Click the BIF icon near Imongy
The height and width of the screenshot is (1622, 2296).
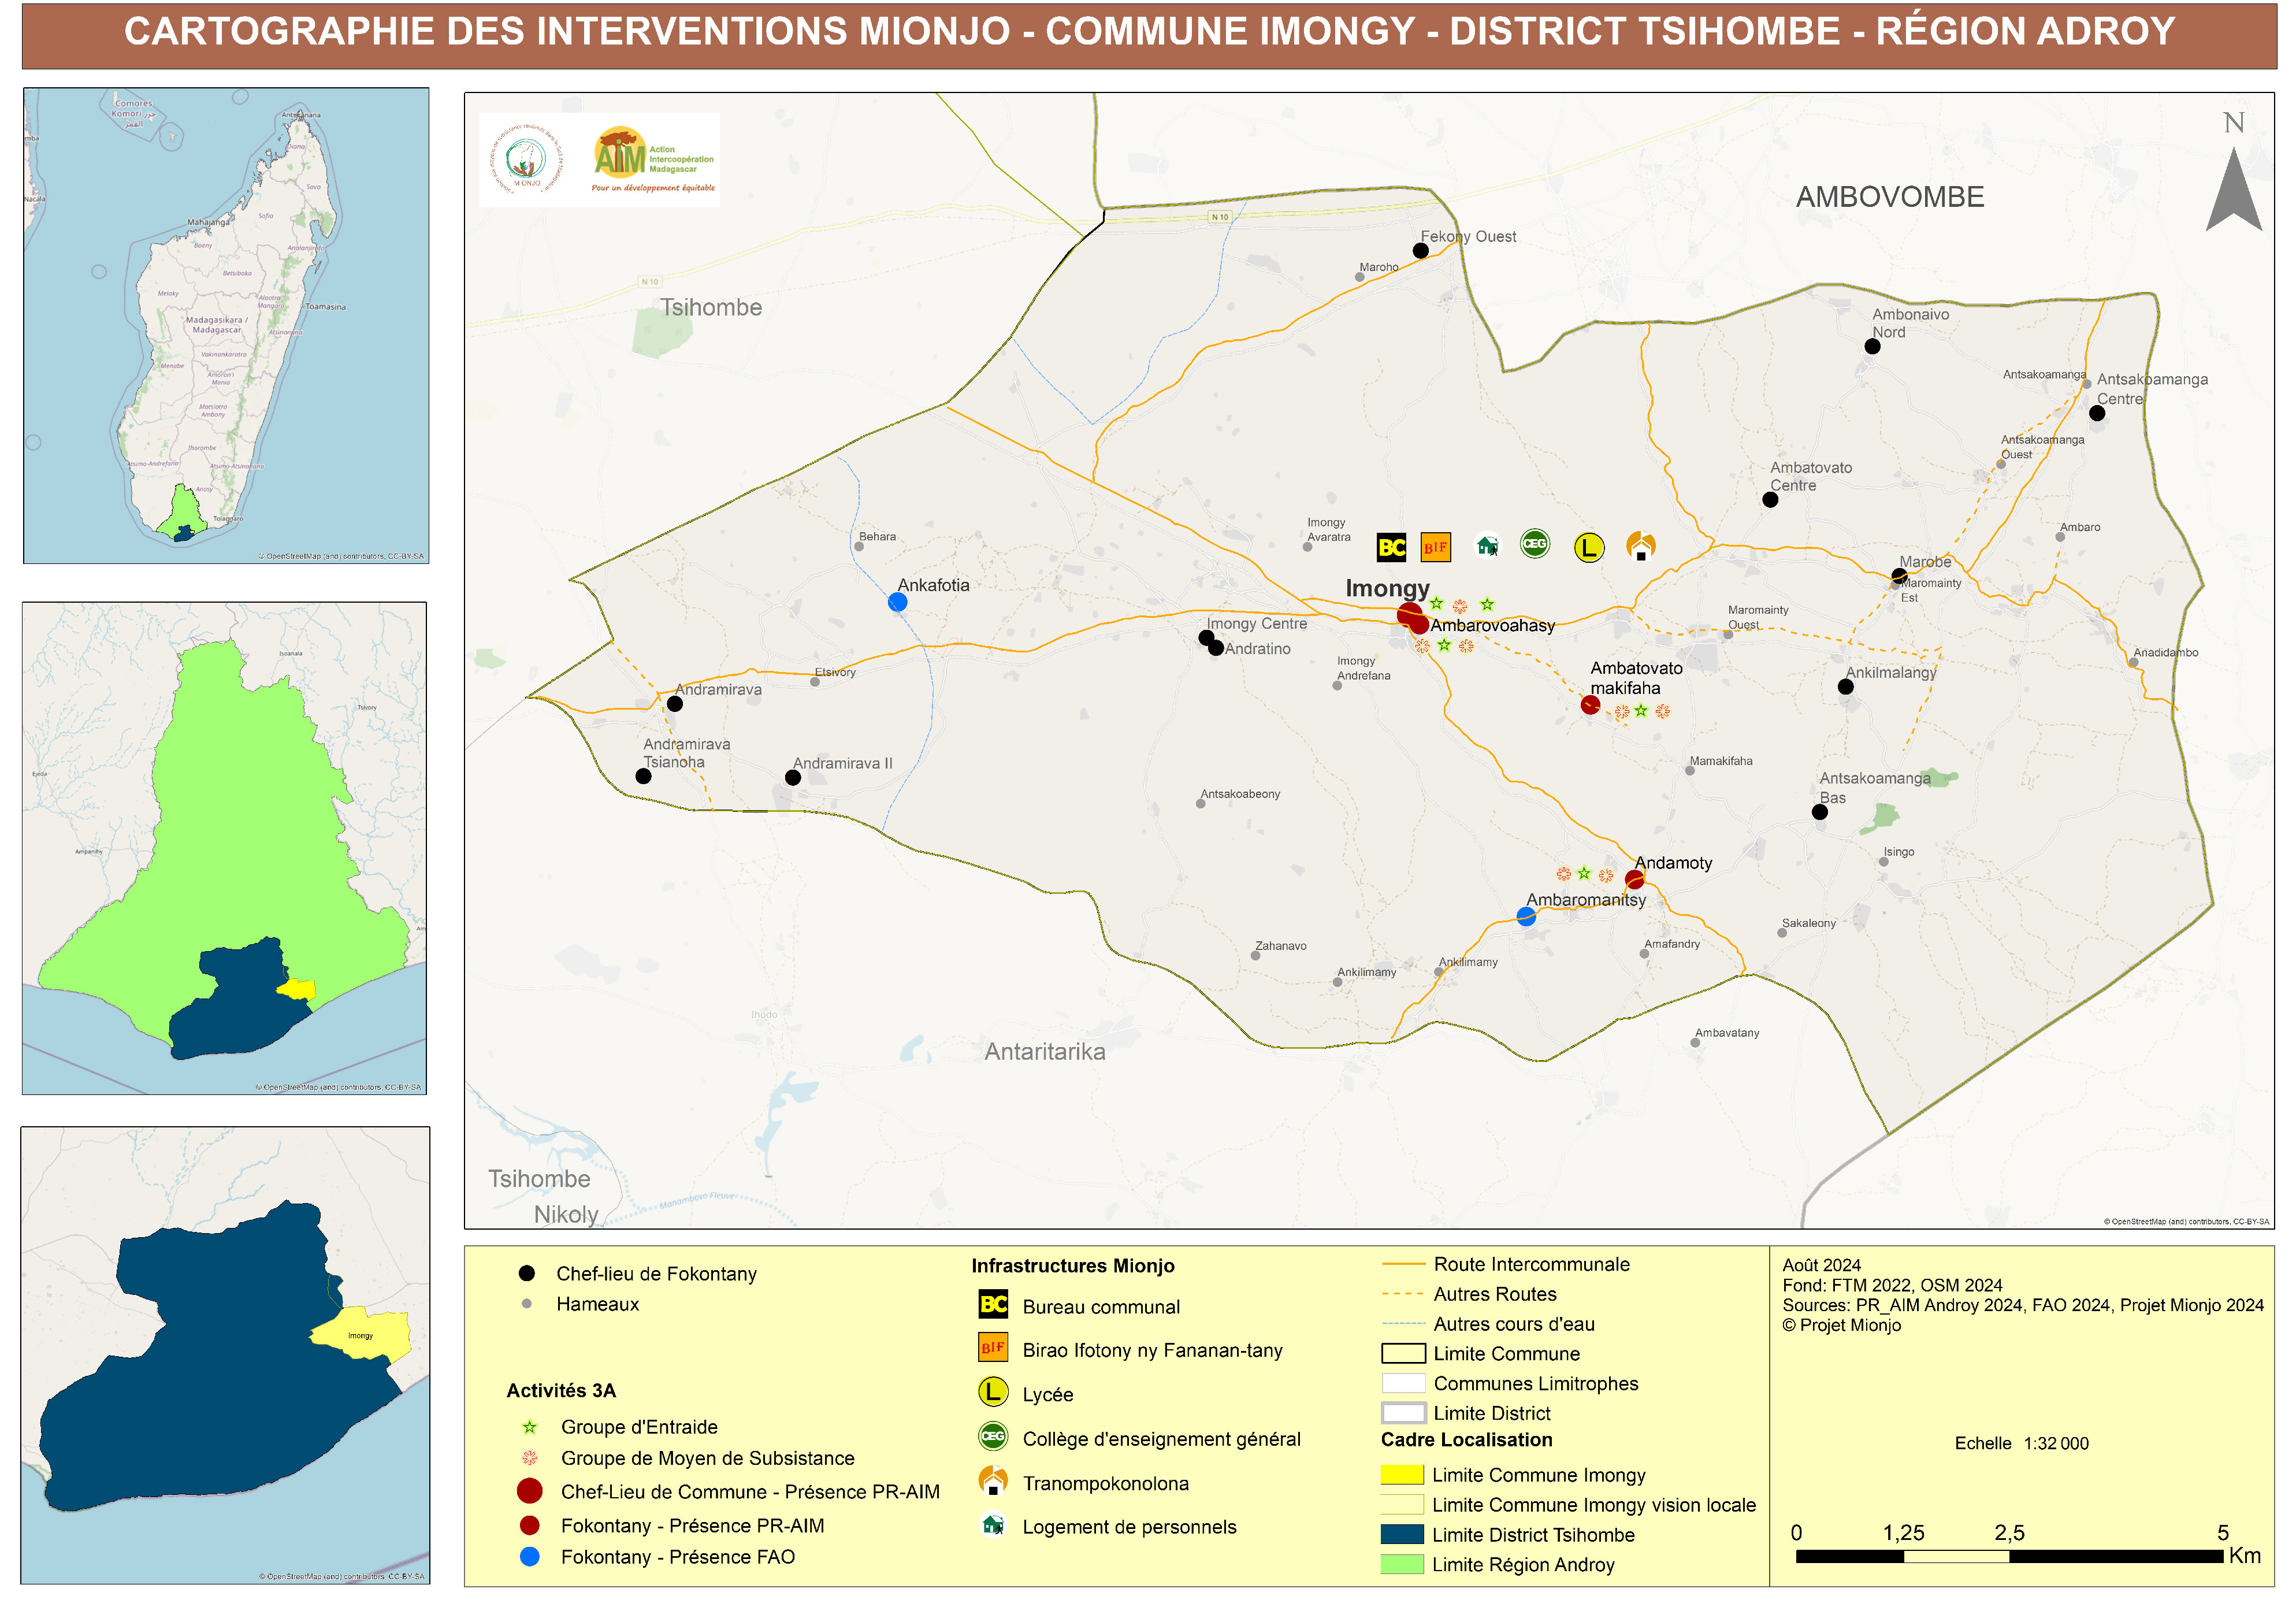pos(1435,547)
